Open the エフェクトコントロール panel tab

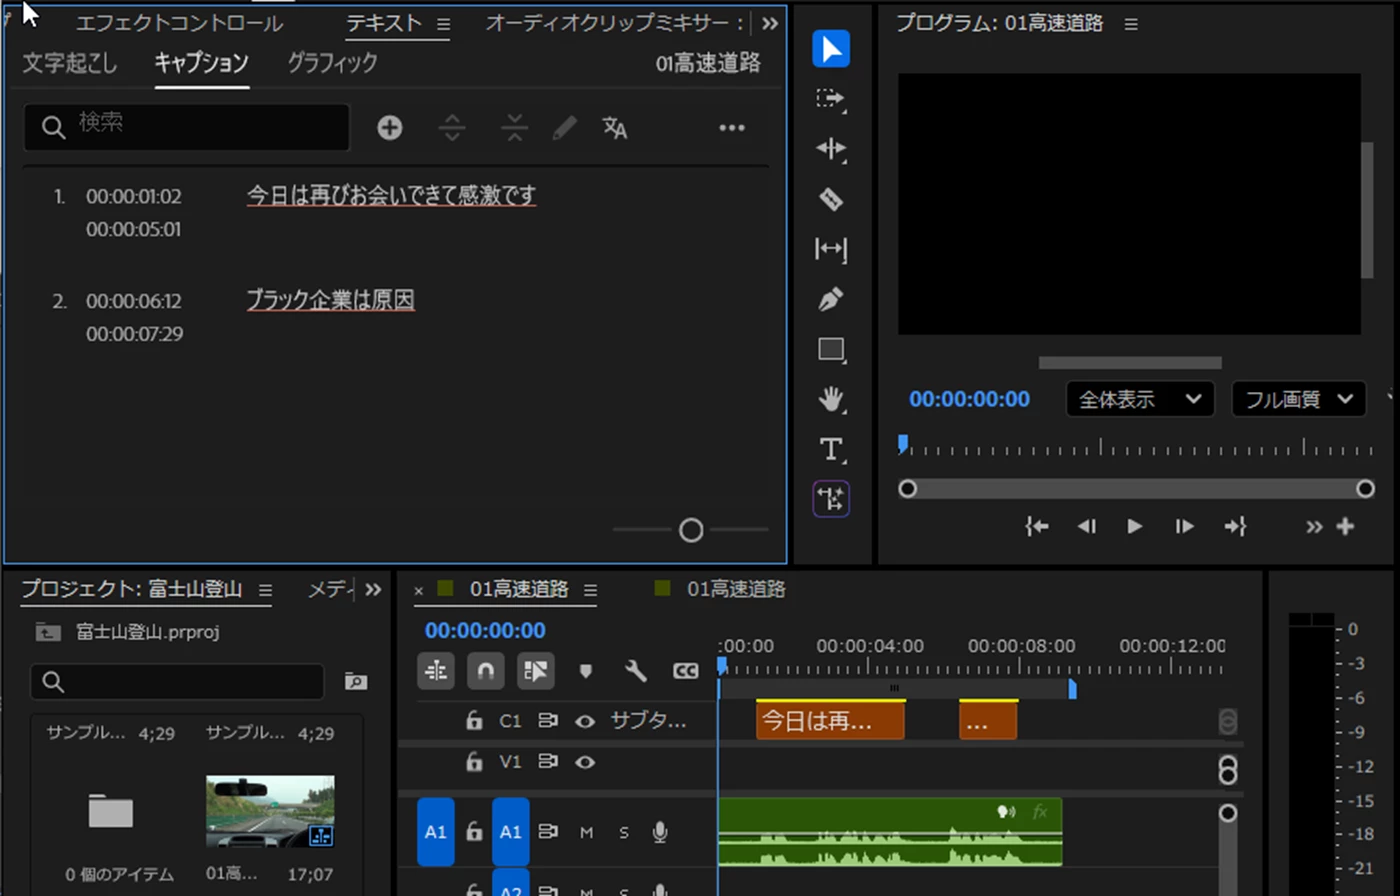point(179,24)
